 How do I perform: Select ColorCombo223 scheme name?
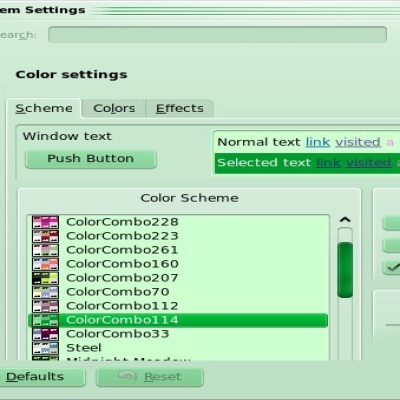click(x=122, y=236)
